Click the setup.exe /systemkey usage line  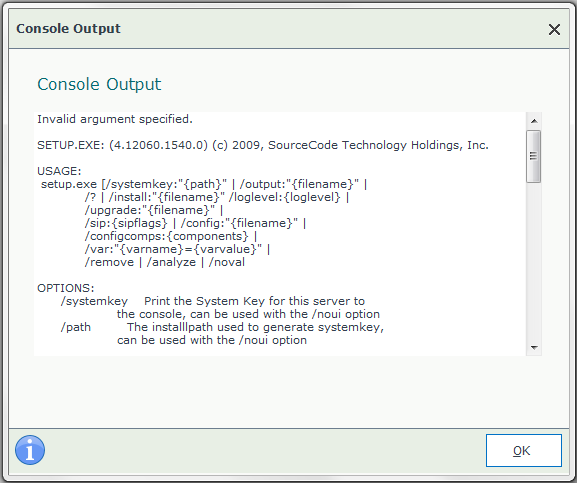(204, 184)
